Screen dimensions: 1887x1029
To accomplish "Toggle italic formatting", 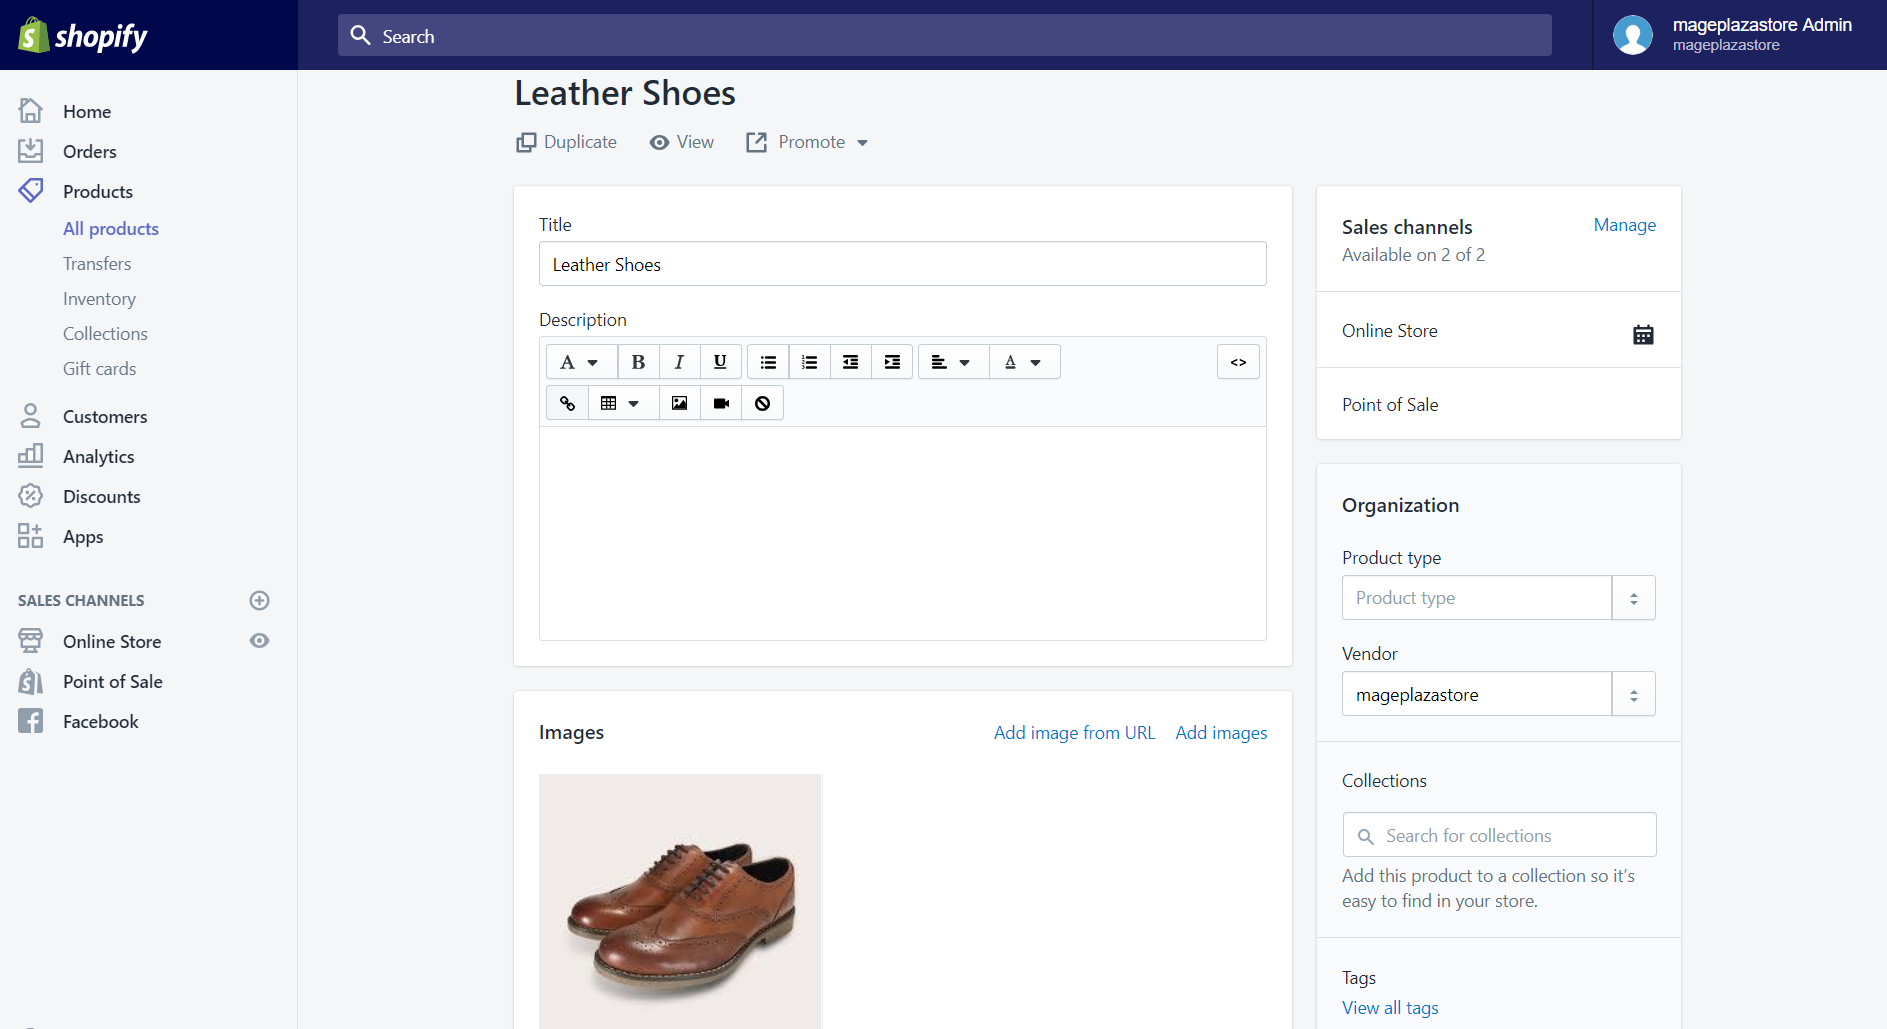I will [x=679, y=362].
